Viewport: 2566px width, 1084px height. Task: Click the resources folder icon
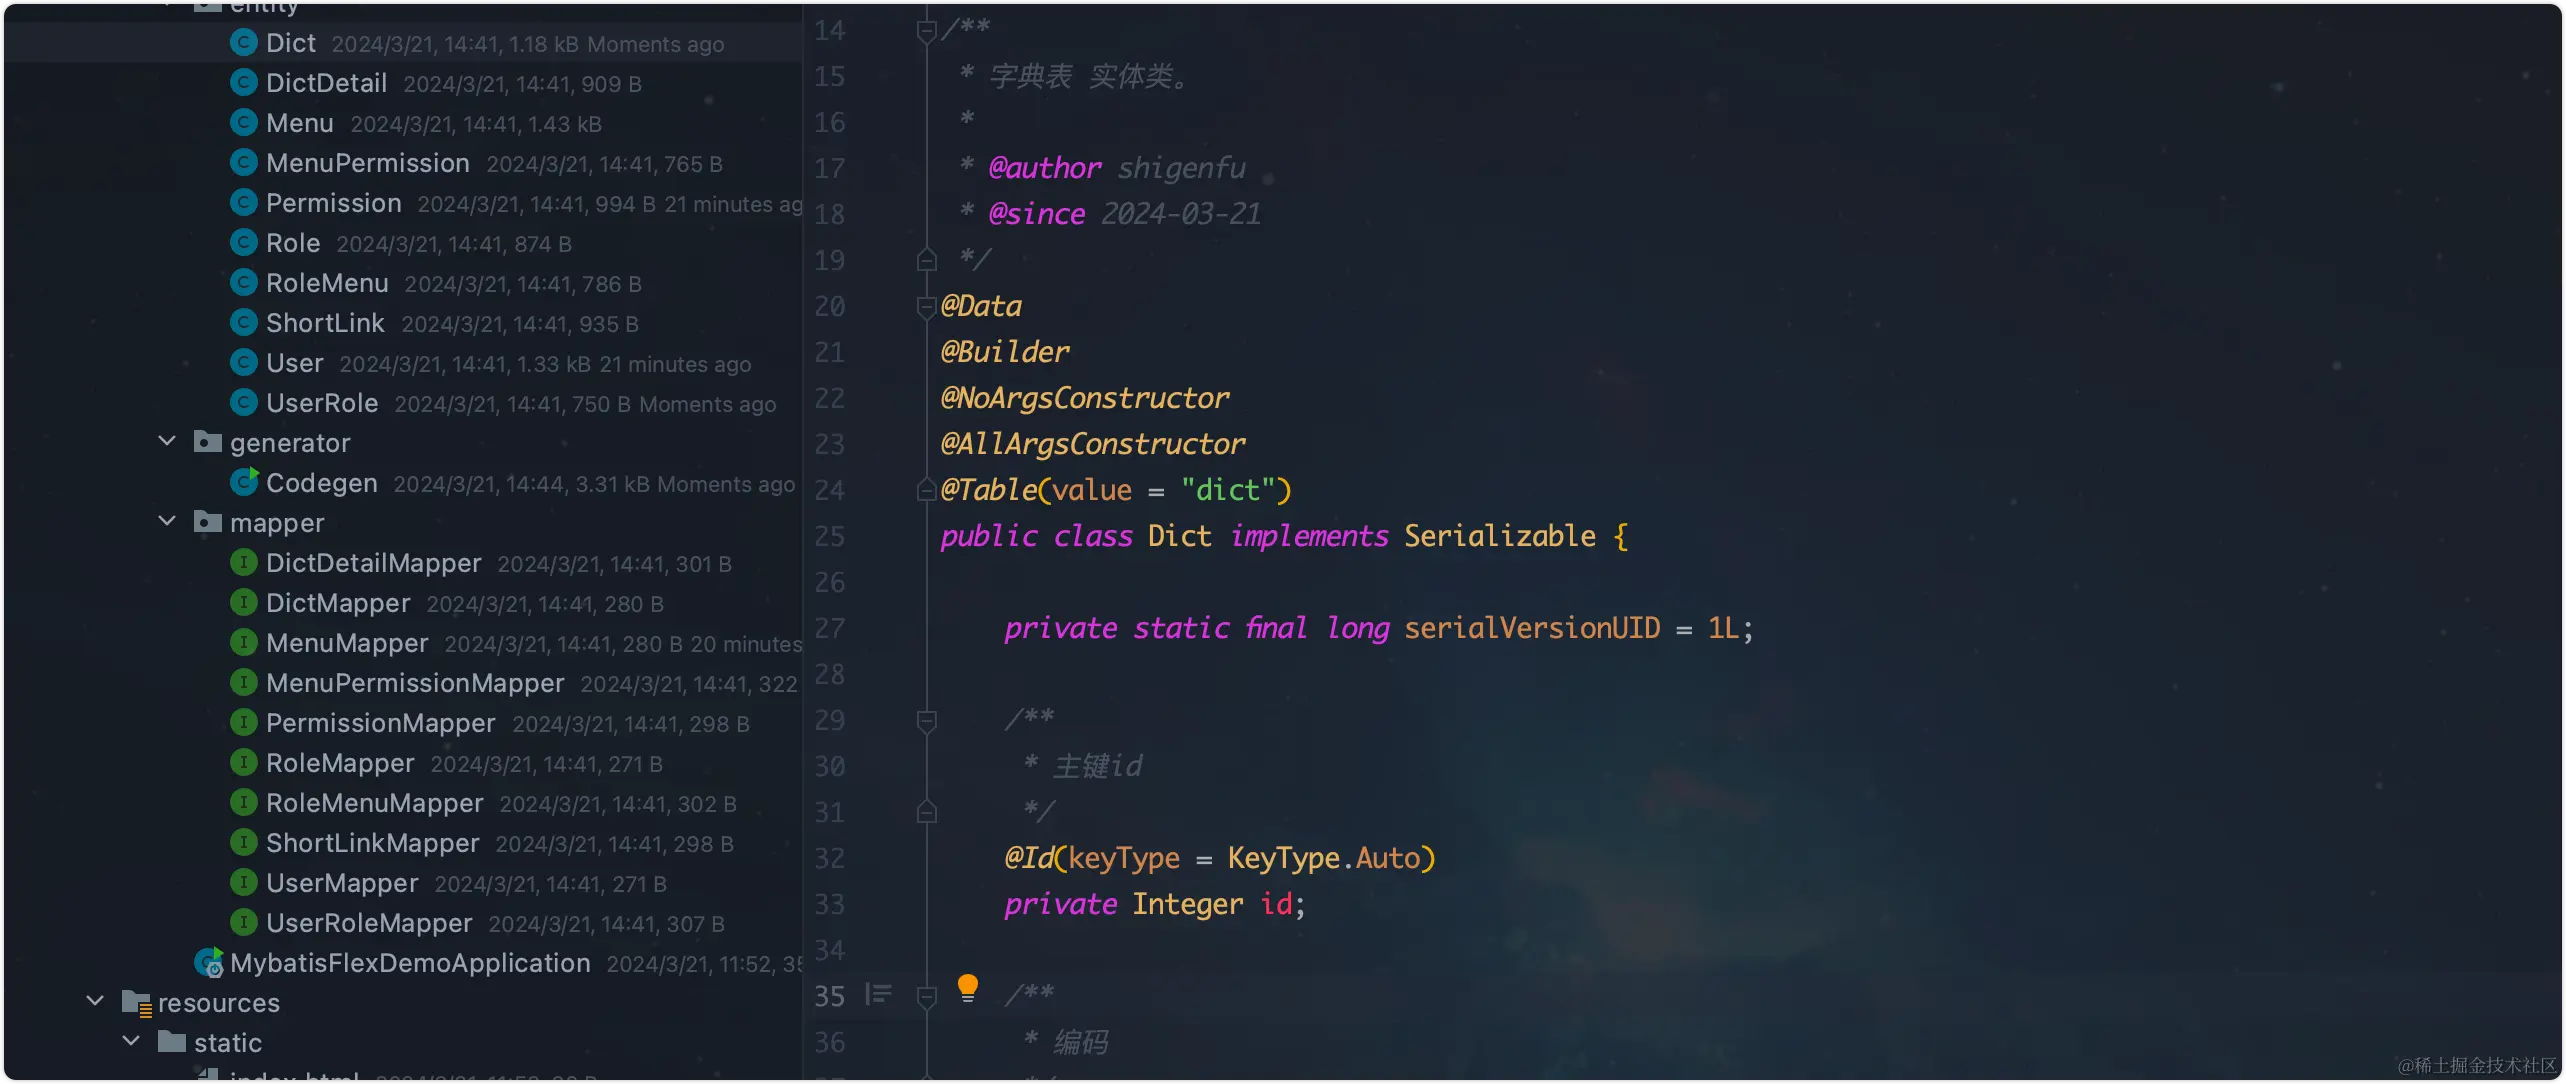(x=136, y=1003)
